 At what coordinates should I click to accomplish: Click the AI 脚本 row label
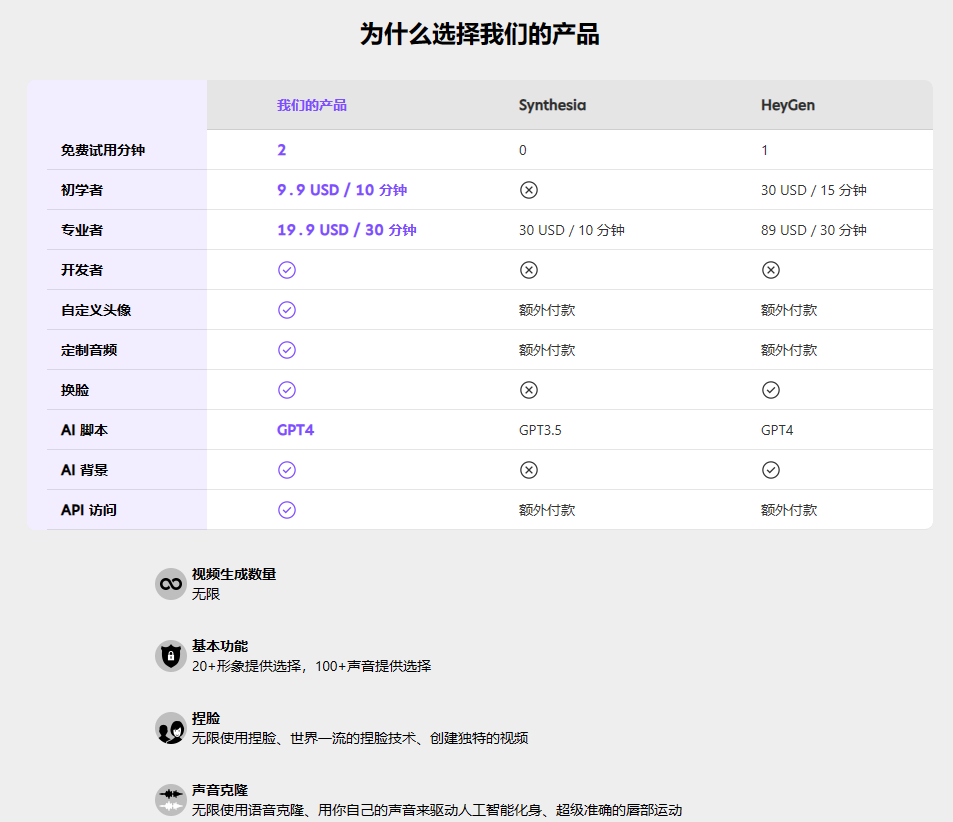pos(84,430)
